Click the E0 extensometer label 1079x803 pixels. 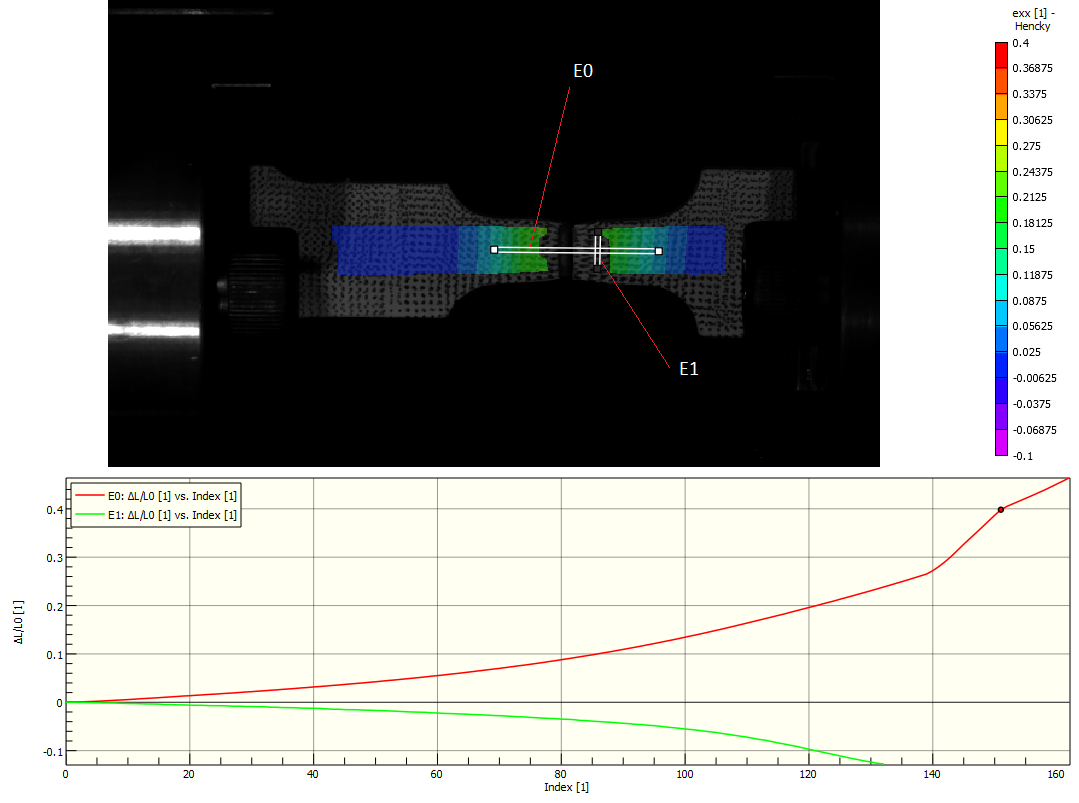(584, 72)
